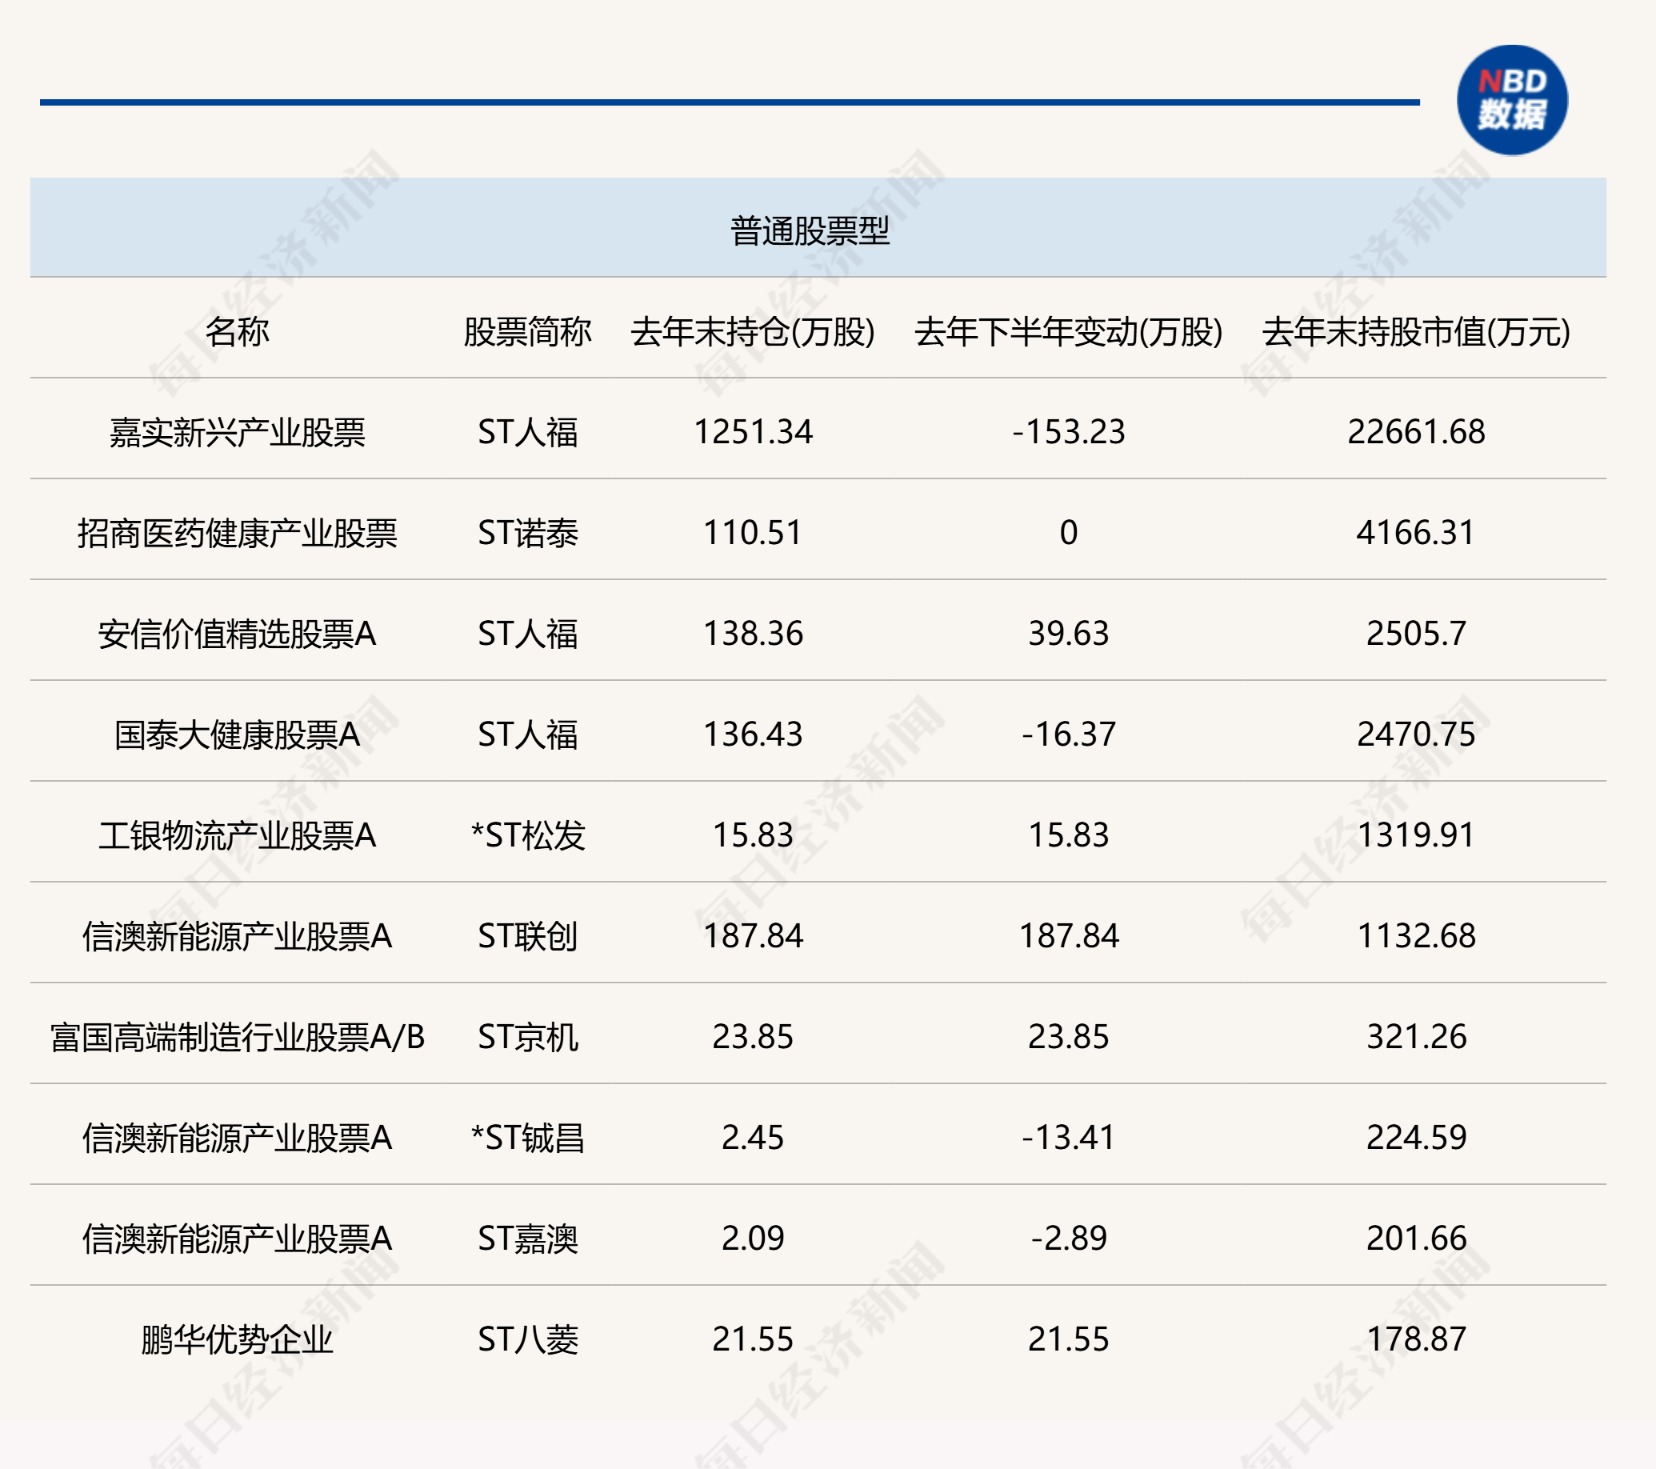Select the 22661.68 market value cell

(1416, 432)
